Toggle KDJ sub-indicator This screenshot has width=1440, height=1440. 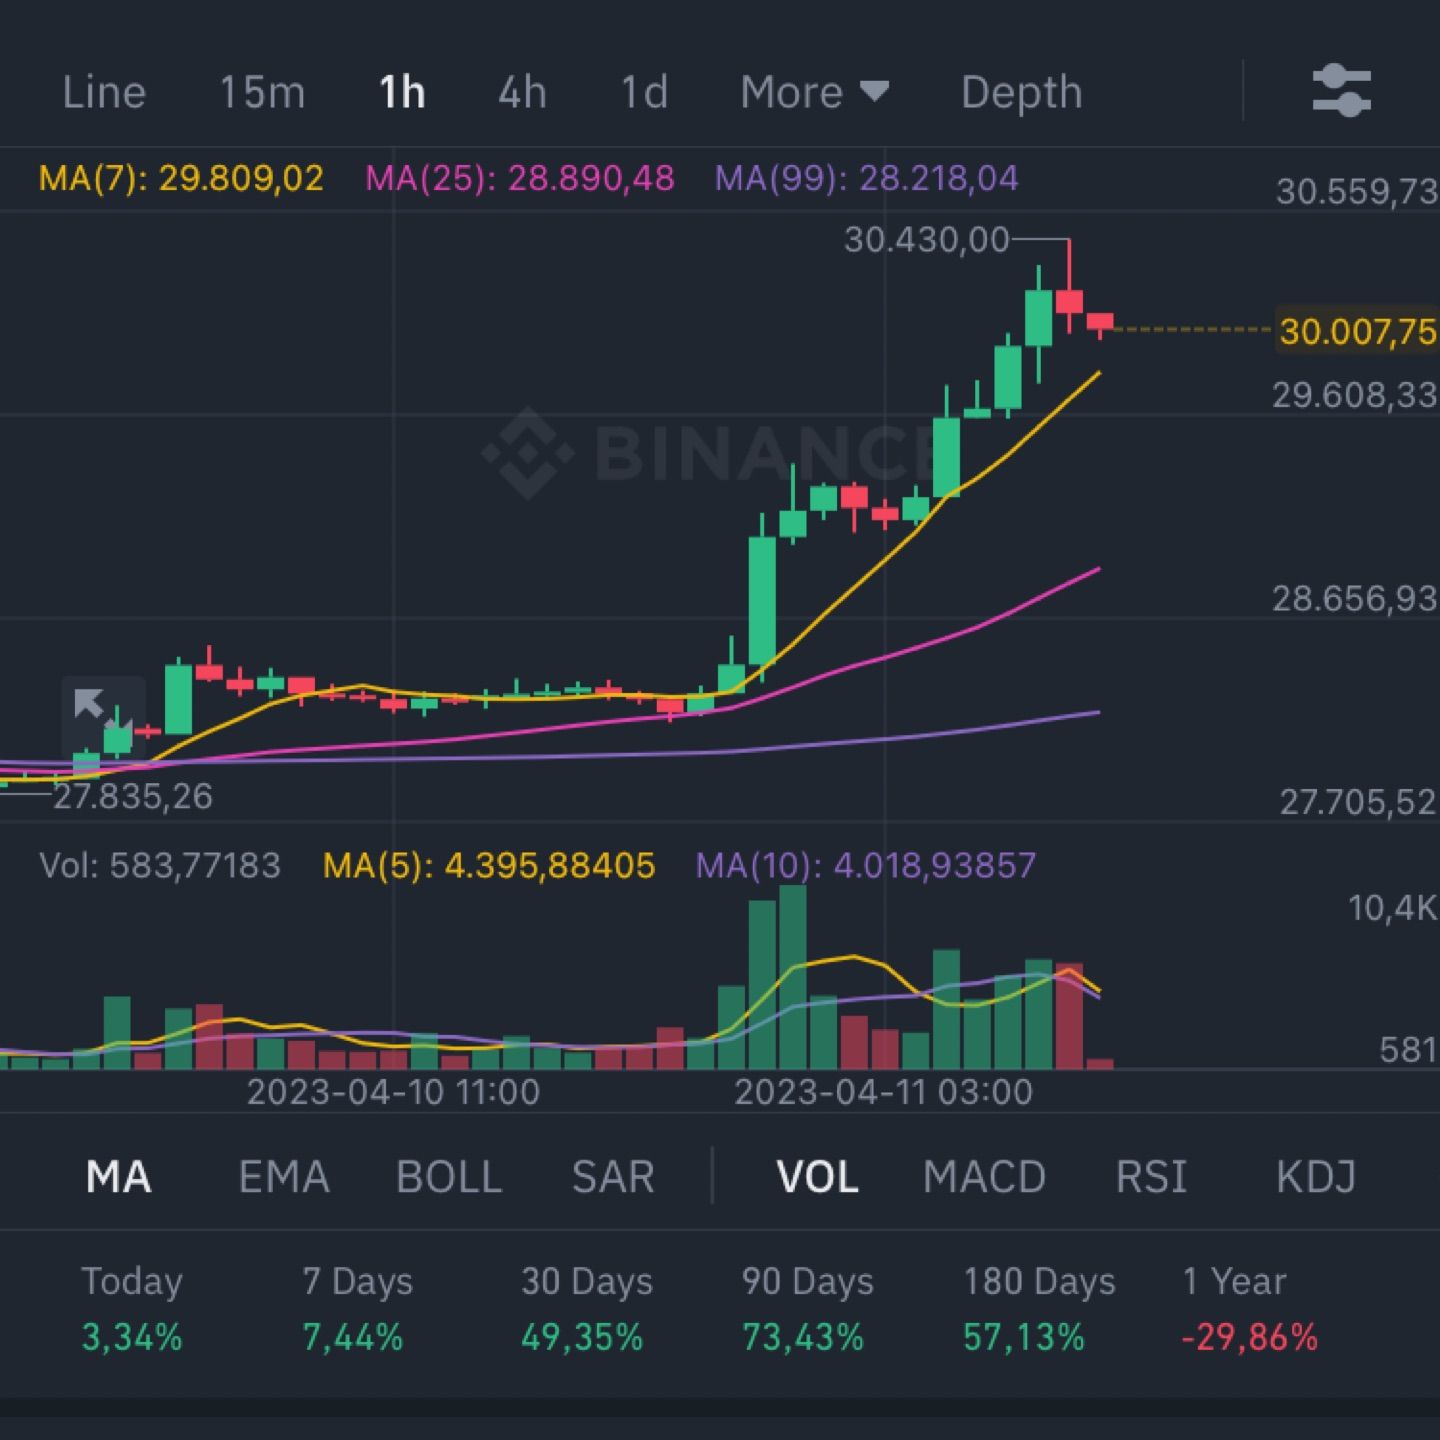pyautogui.click(x=1316, y=1176)
